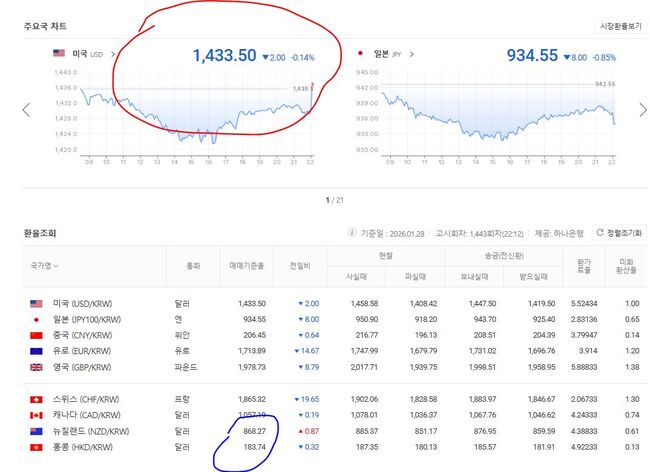Click the 시장환율보기 button
The height and width of the screenshot is (472, 650).
pos(620,25)
